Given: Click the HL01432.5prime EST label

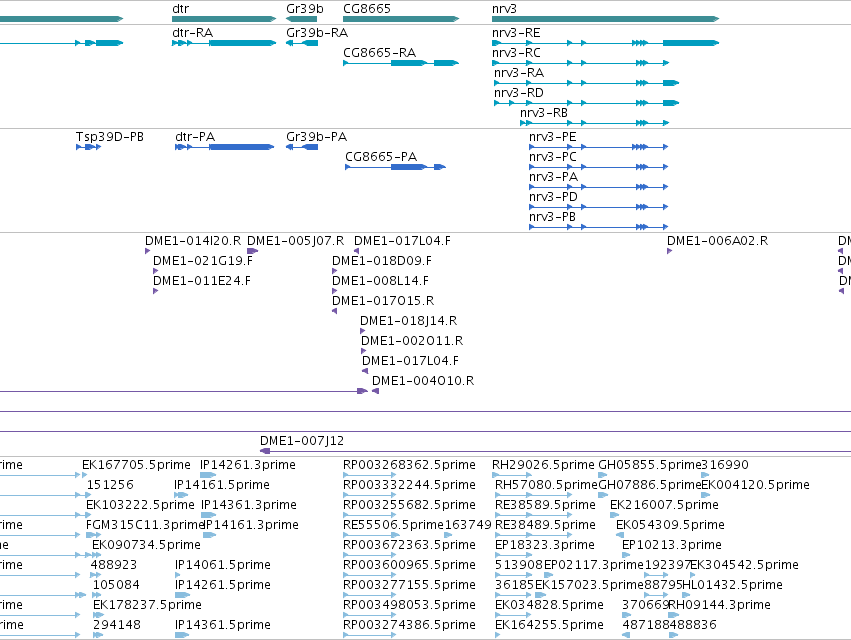Looking at the screenshot, I should point(732,585).
